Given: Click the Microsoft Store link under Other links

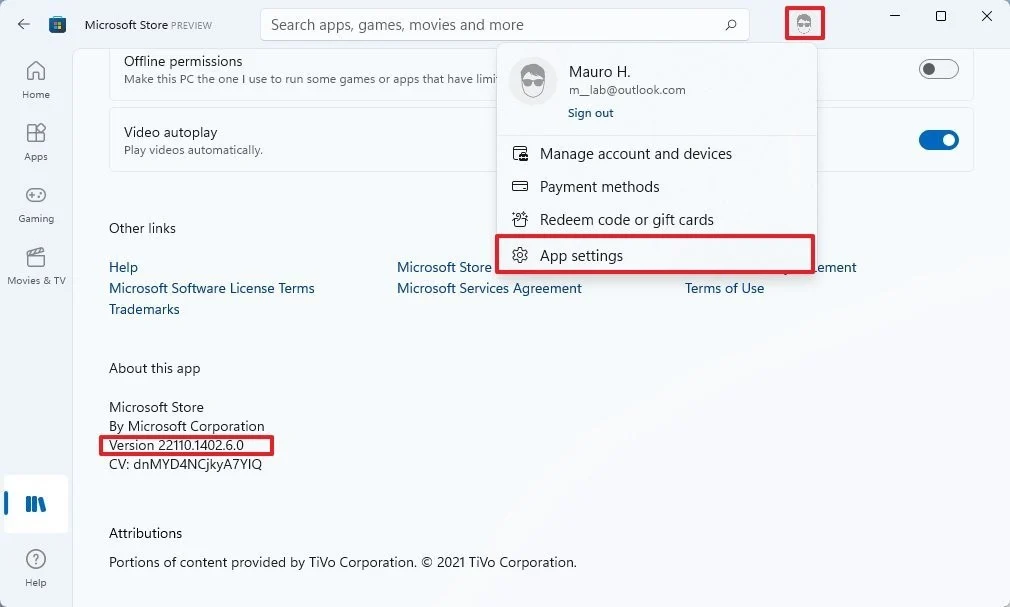Looking at the screenshot, I should click(x=444, y=267).
